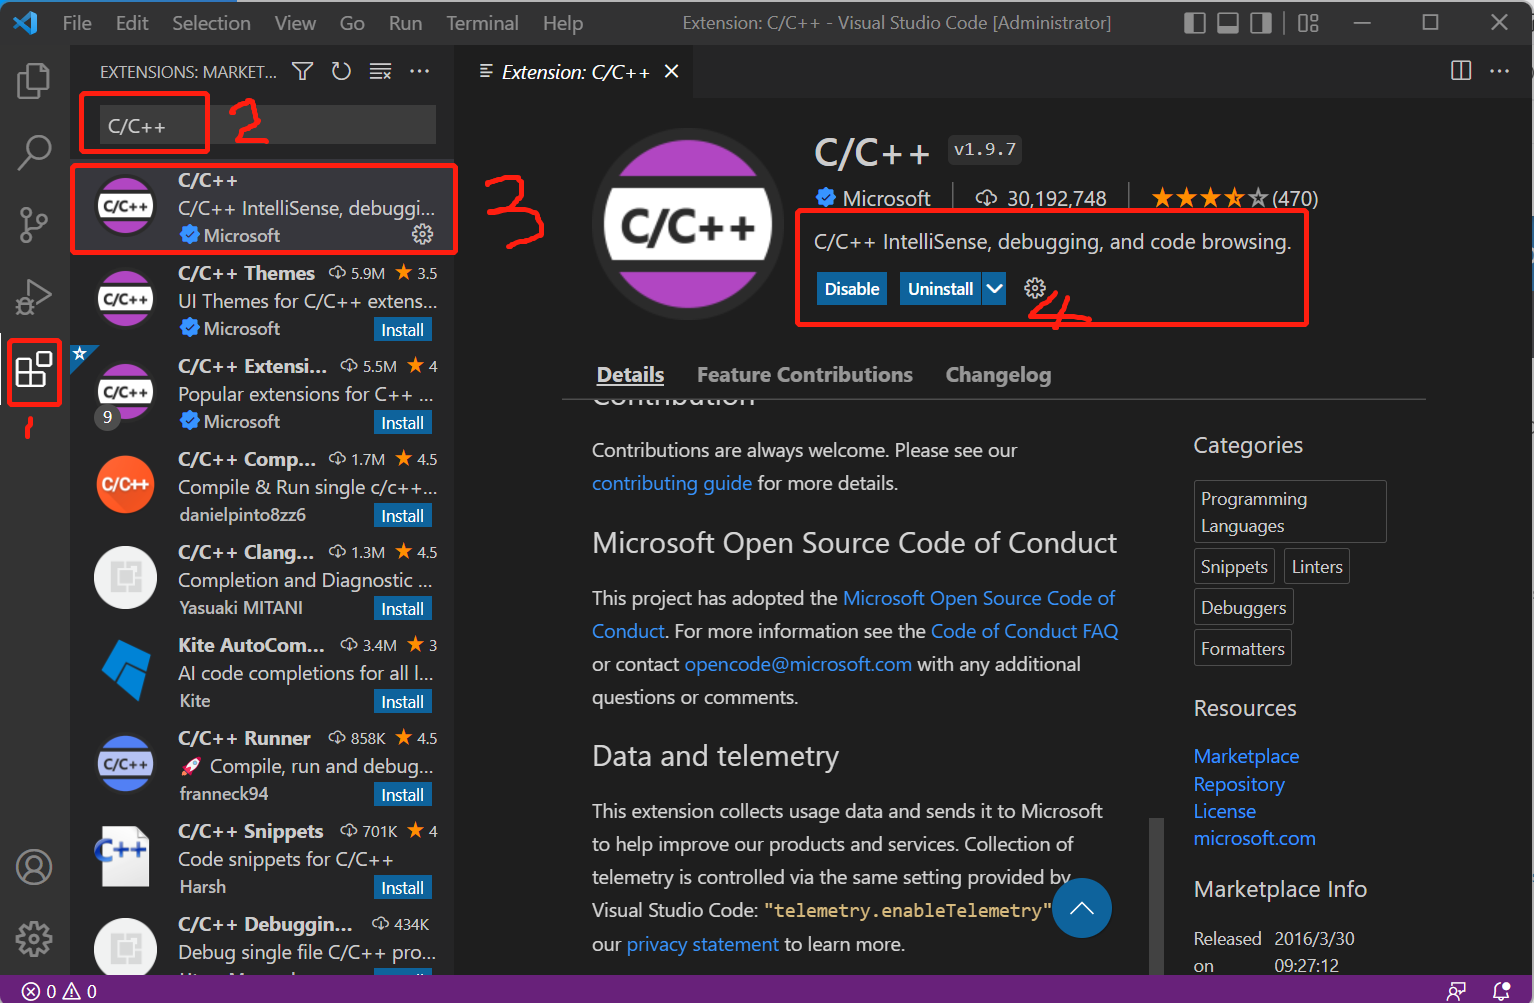Install the C/C++ Extension Pack
This screenshot has width=1534, height=1003.
402,422
